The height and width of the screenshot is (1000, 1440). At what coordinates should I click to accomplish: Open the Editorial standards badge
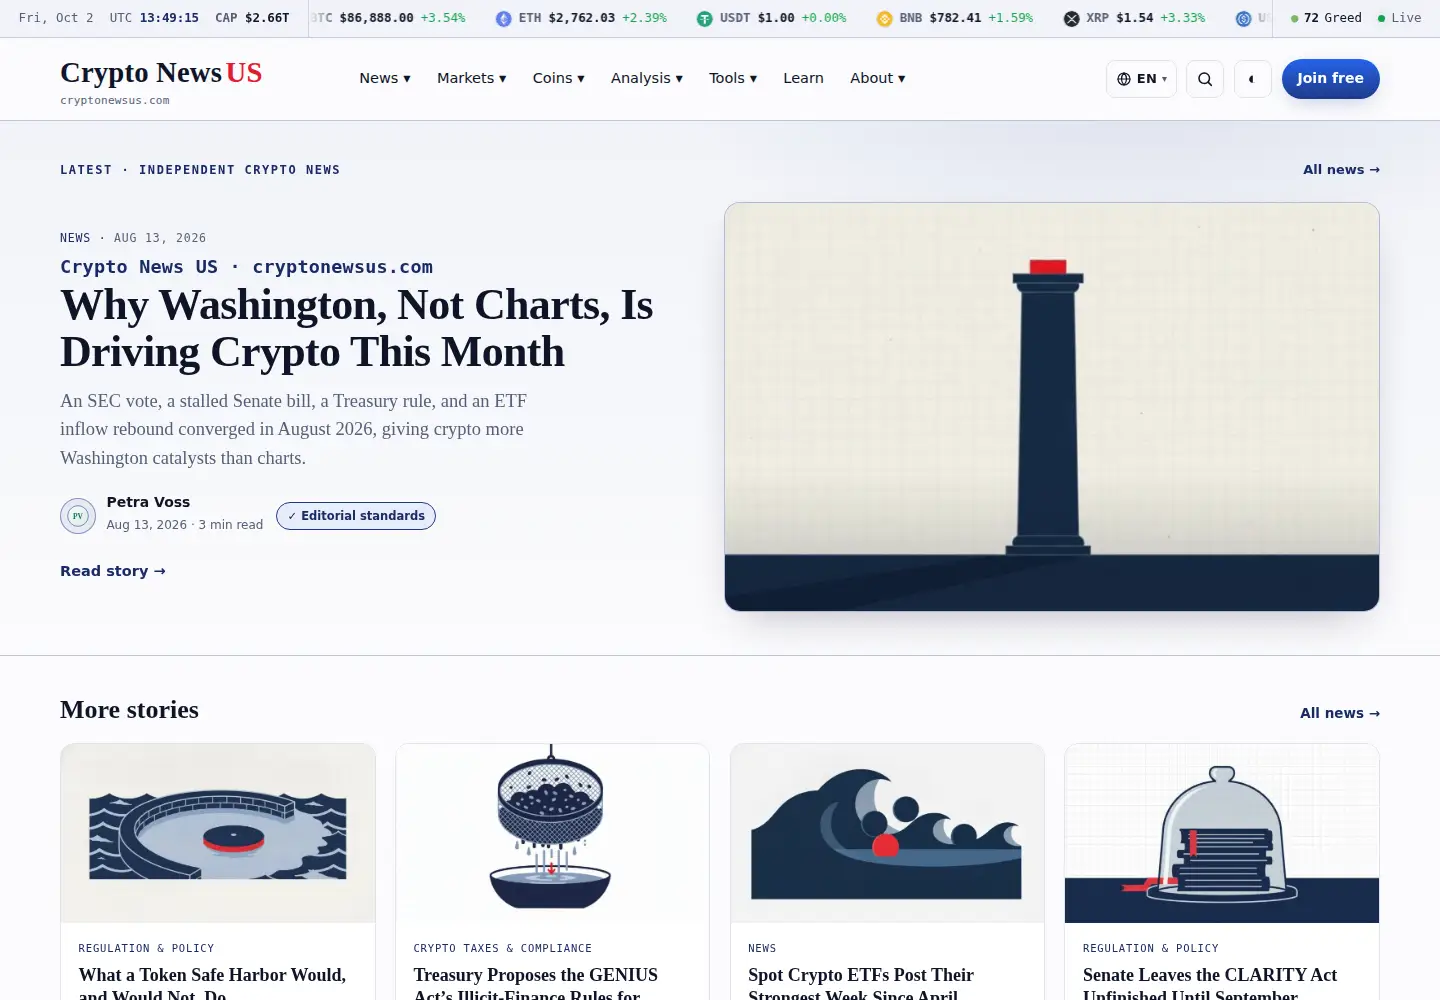(x=356, y=516)
